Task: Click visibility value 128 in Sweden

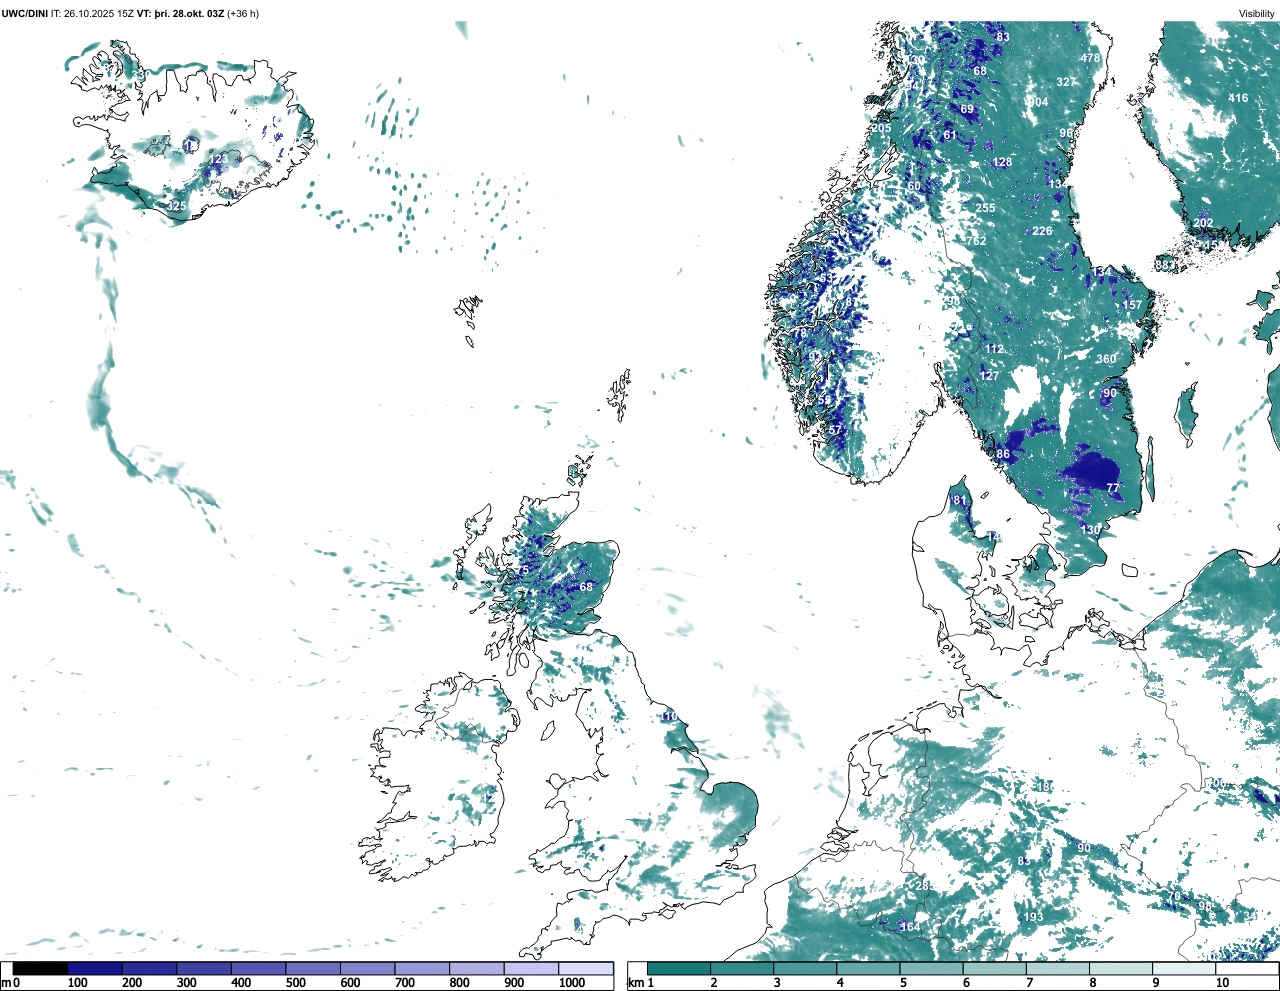Action: coord(1002,162)
